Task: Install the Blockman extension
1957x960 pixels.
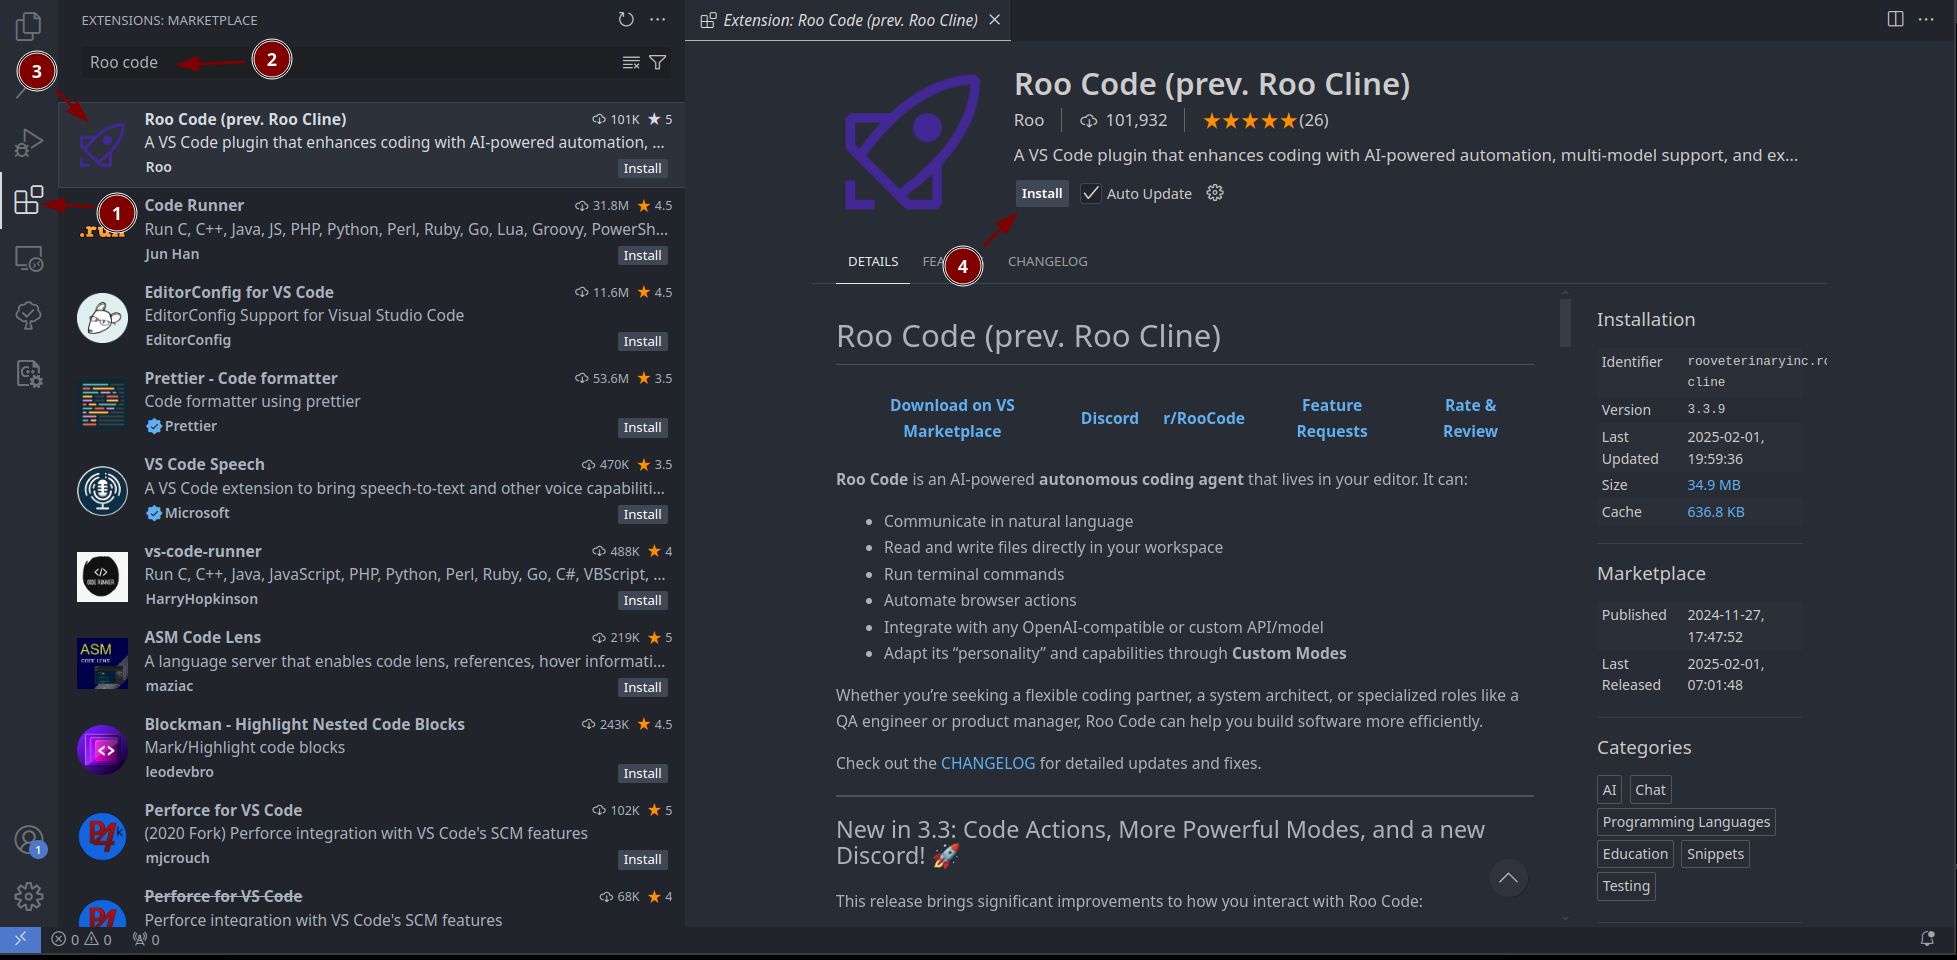Action: coord(642,773)
